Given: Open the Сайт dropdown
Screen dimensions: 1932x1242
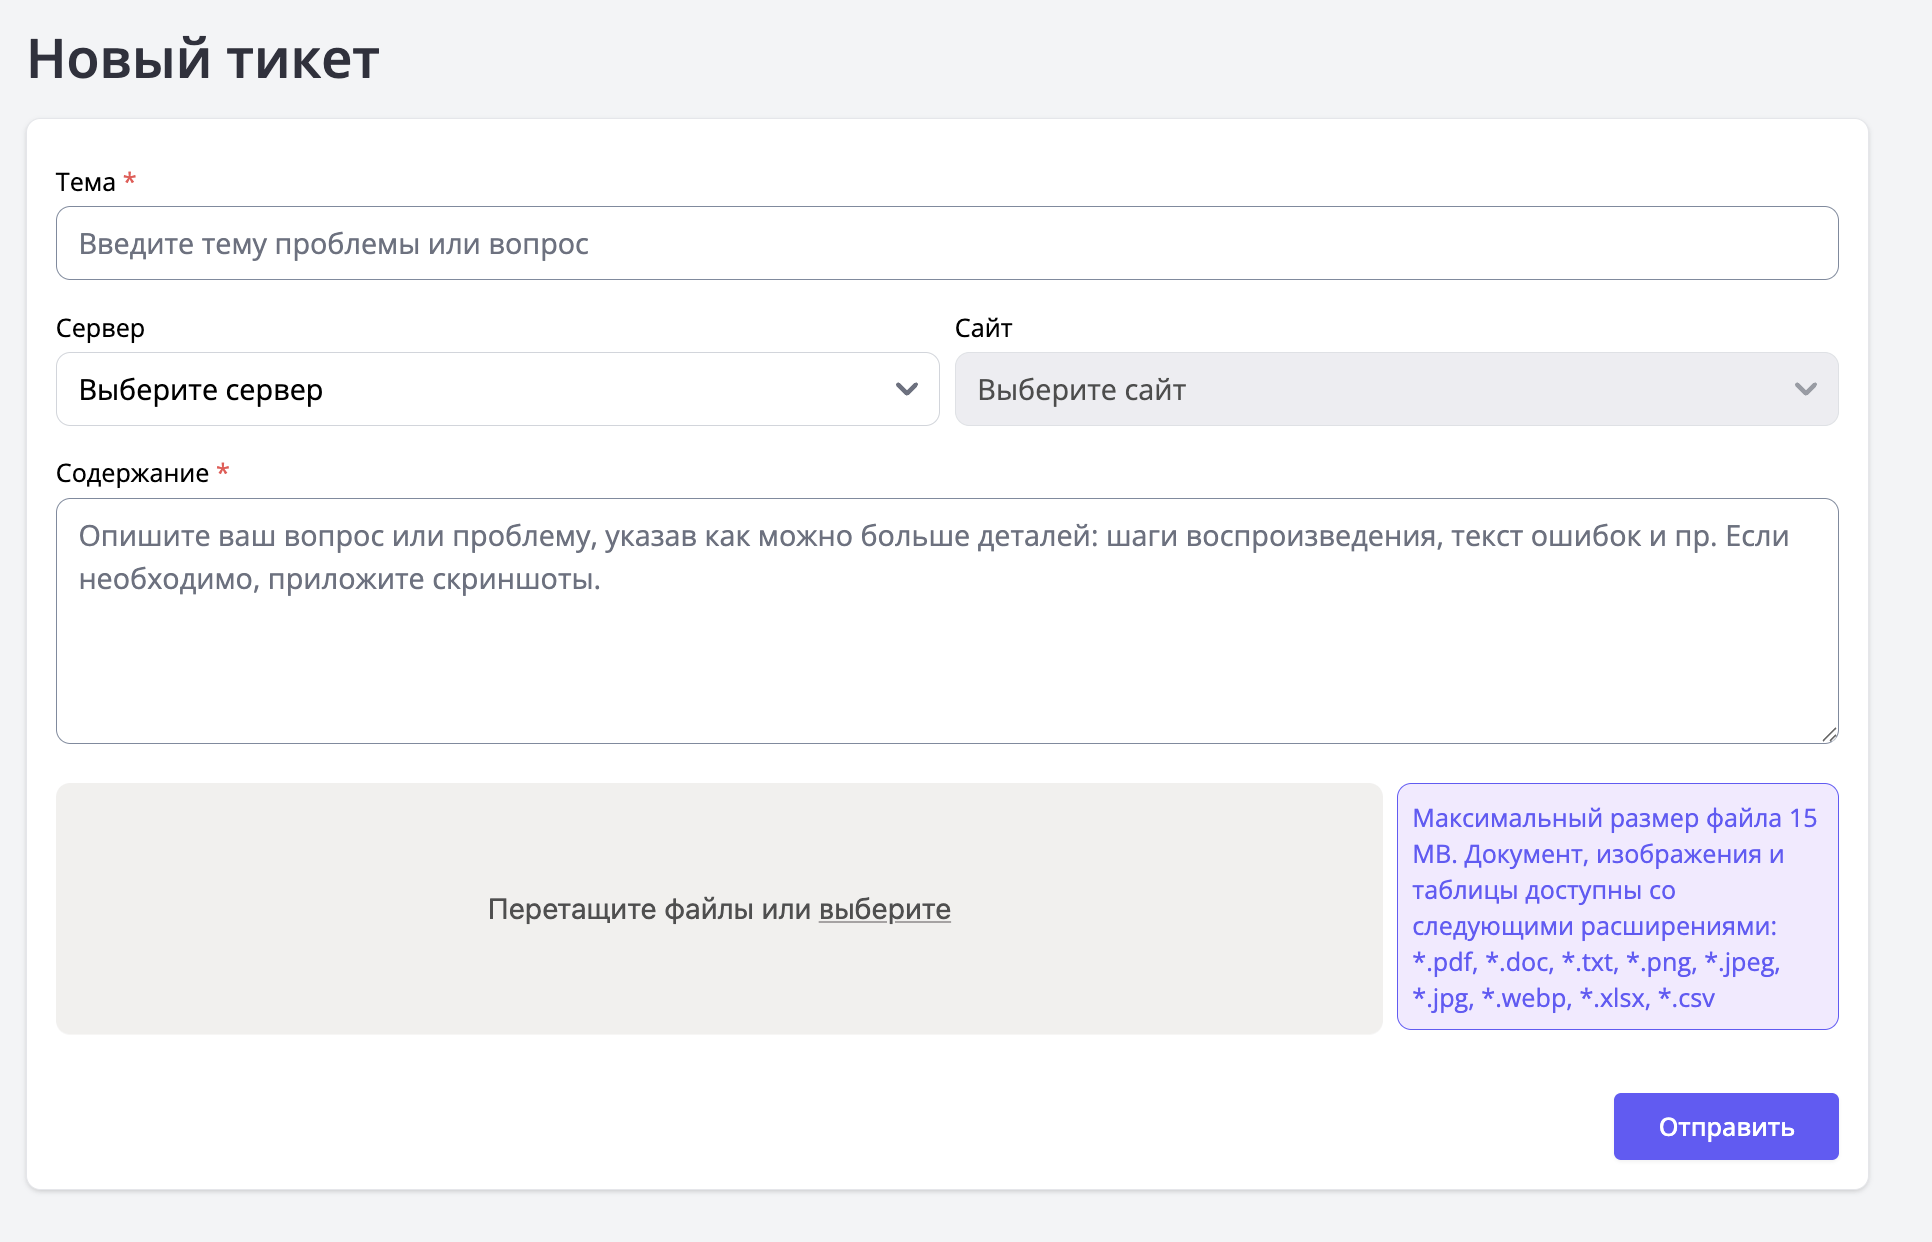Looking at the screenshot, I should point(1396,389).
